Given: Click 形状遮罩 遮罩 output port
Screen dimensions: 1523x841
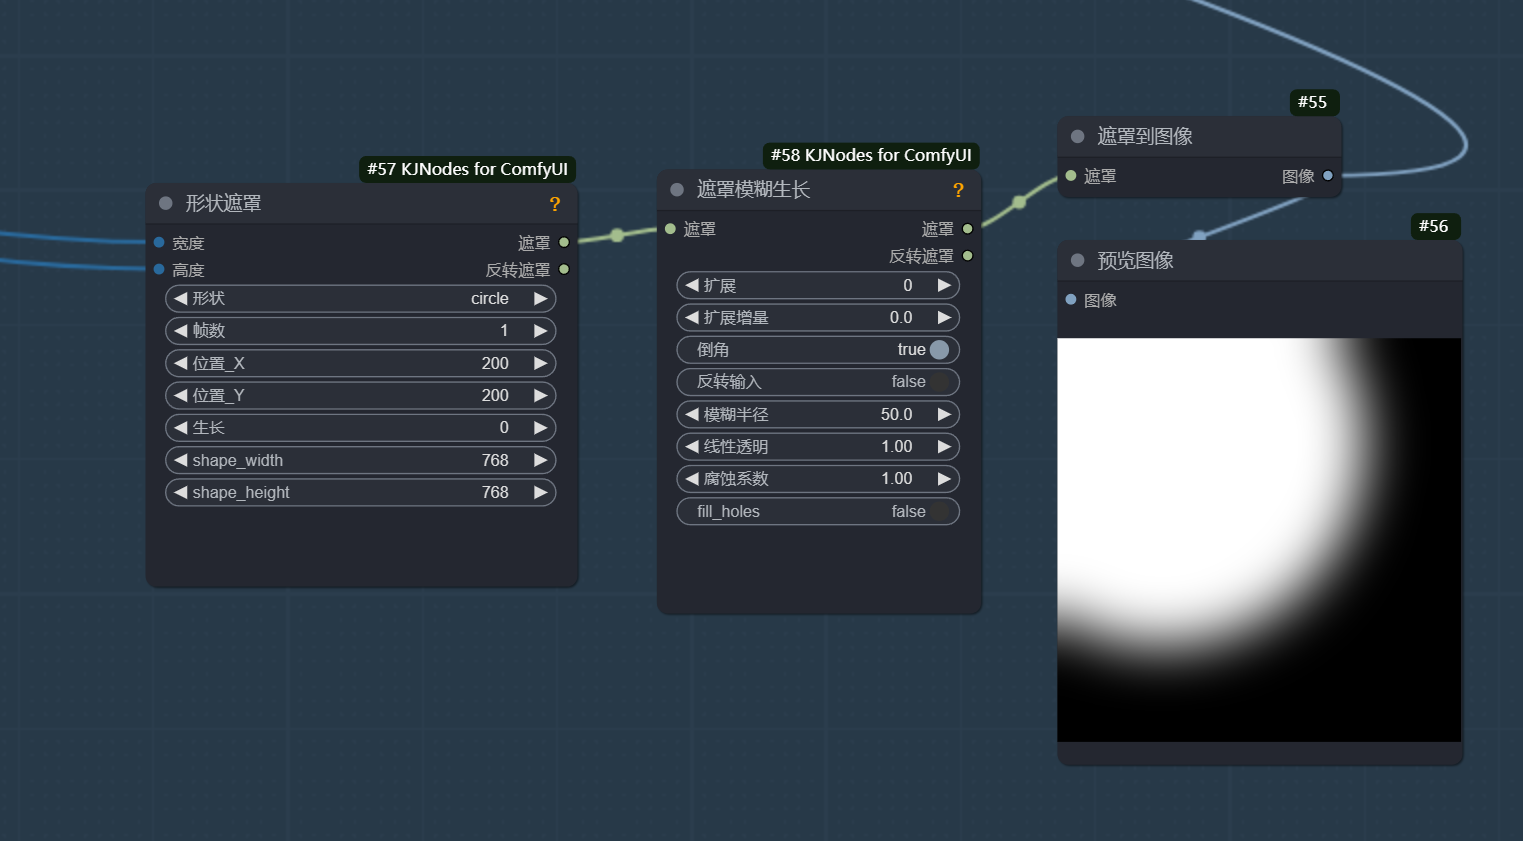Looking at the screenshot, I should coord(564,242).
